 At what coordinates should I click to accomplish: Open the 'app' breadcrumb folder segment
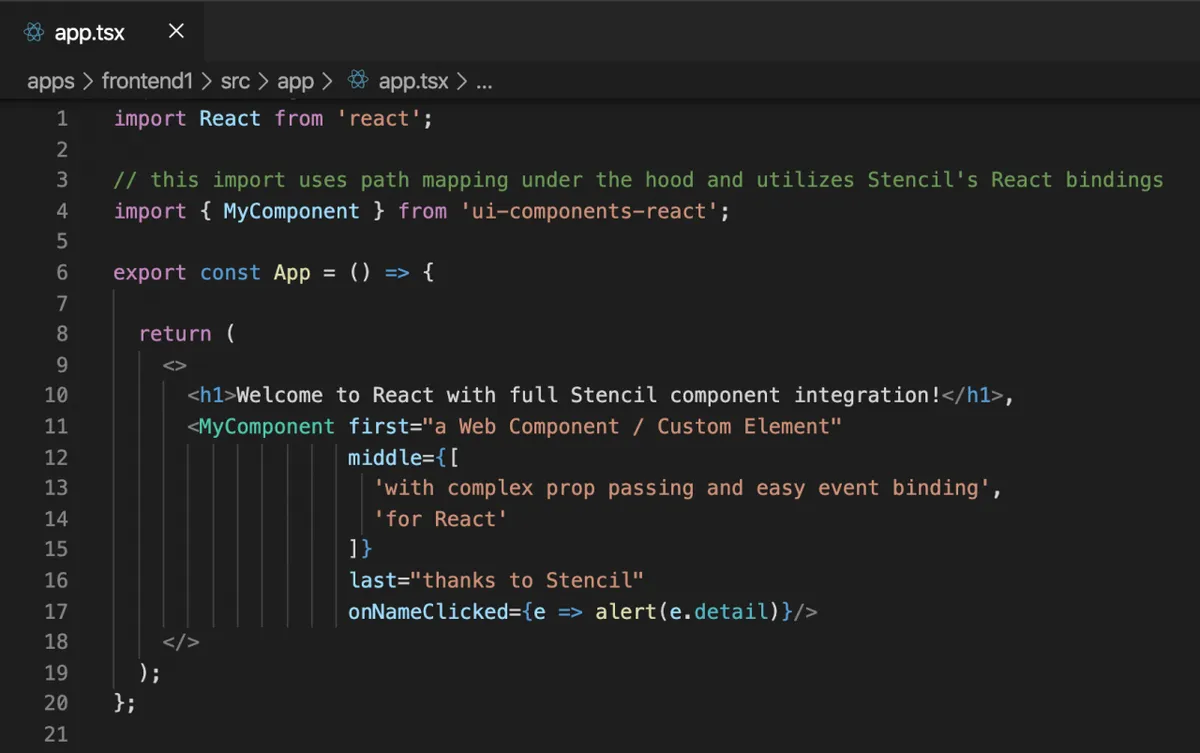tap(295, 81)
